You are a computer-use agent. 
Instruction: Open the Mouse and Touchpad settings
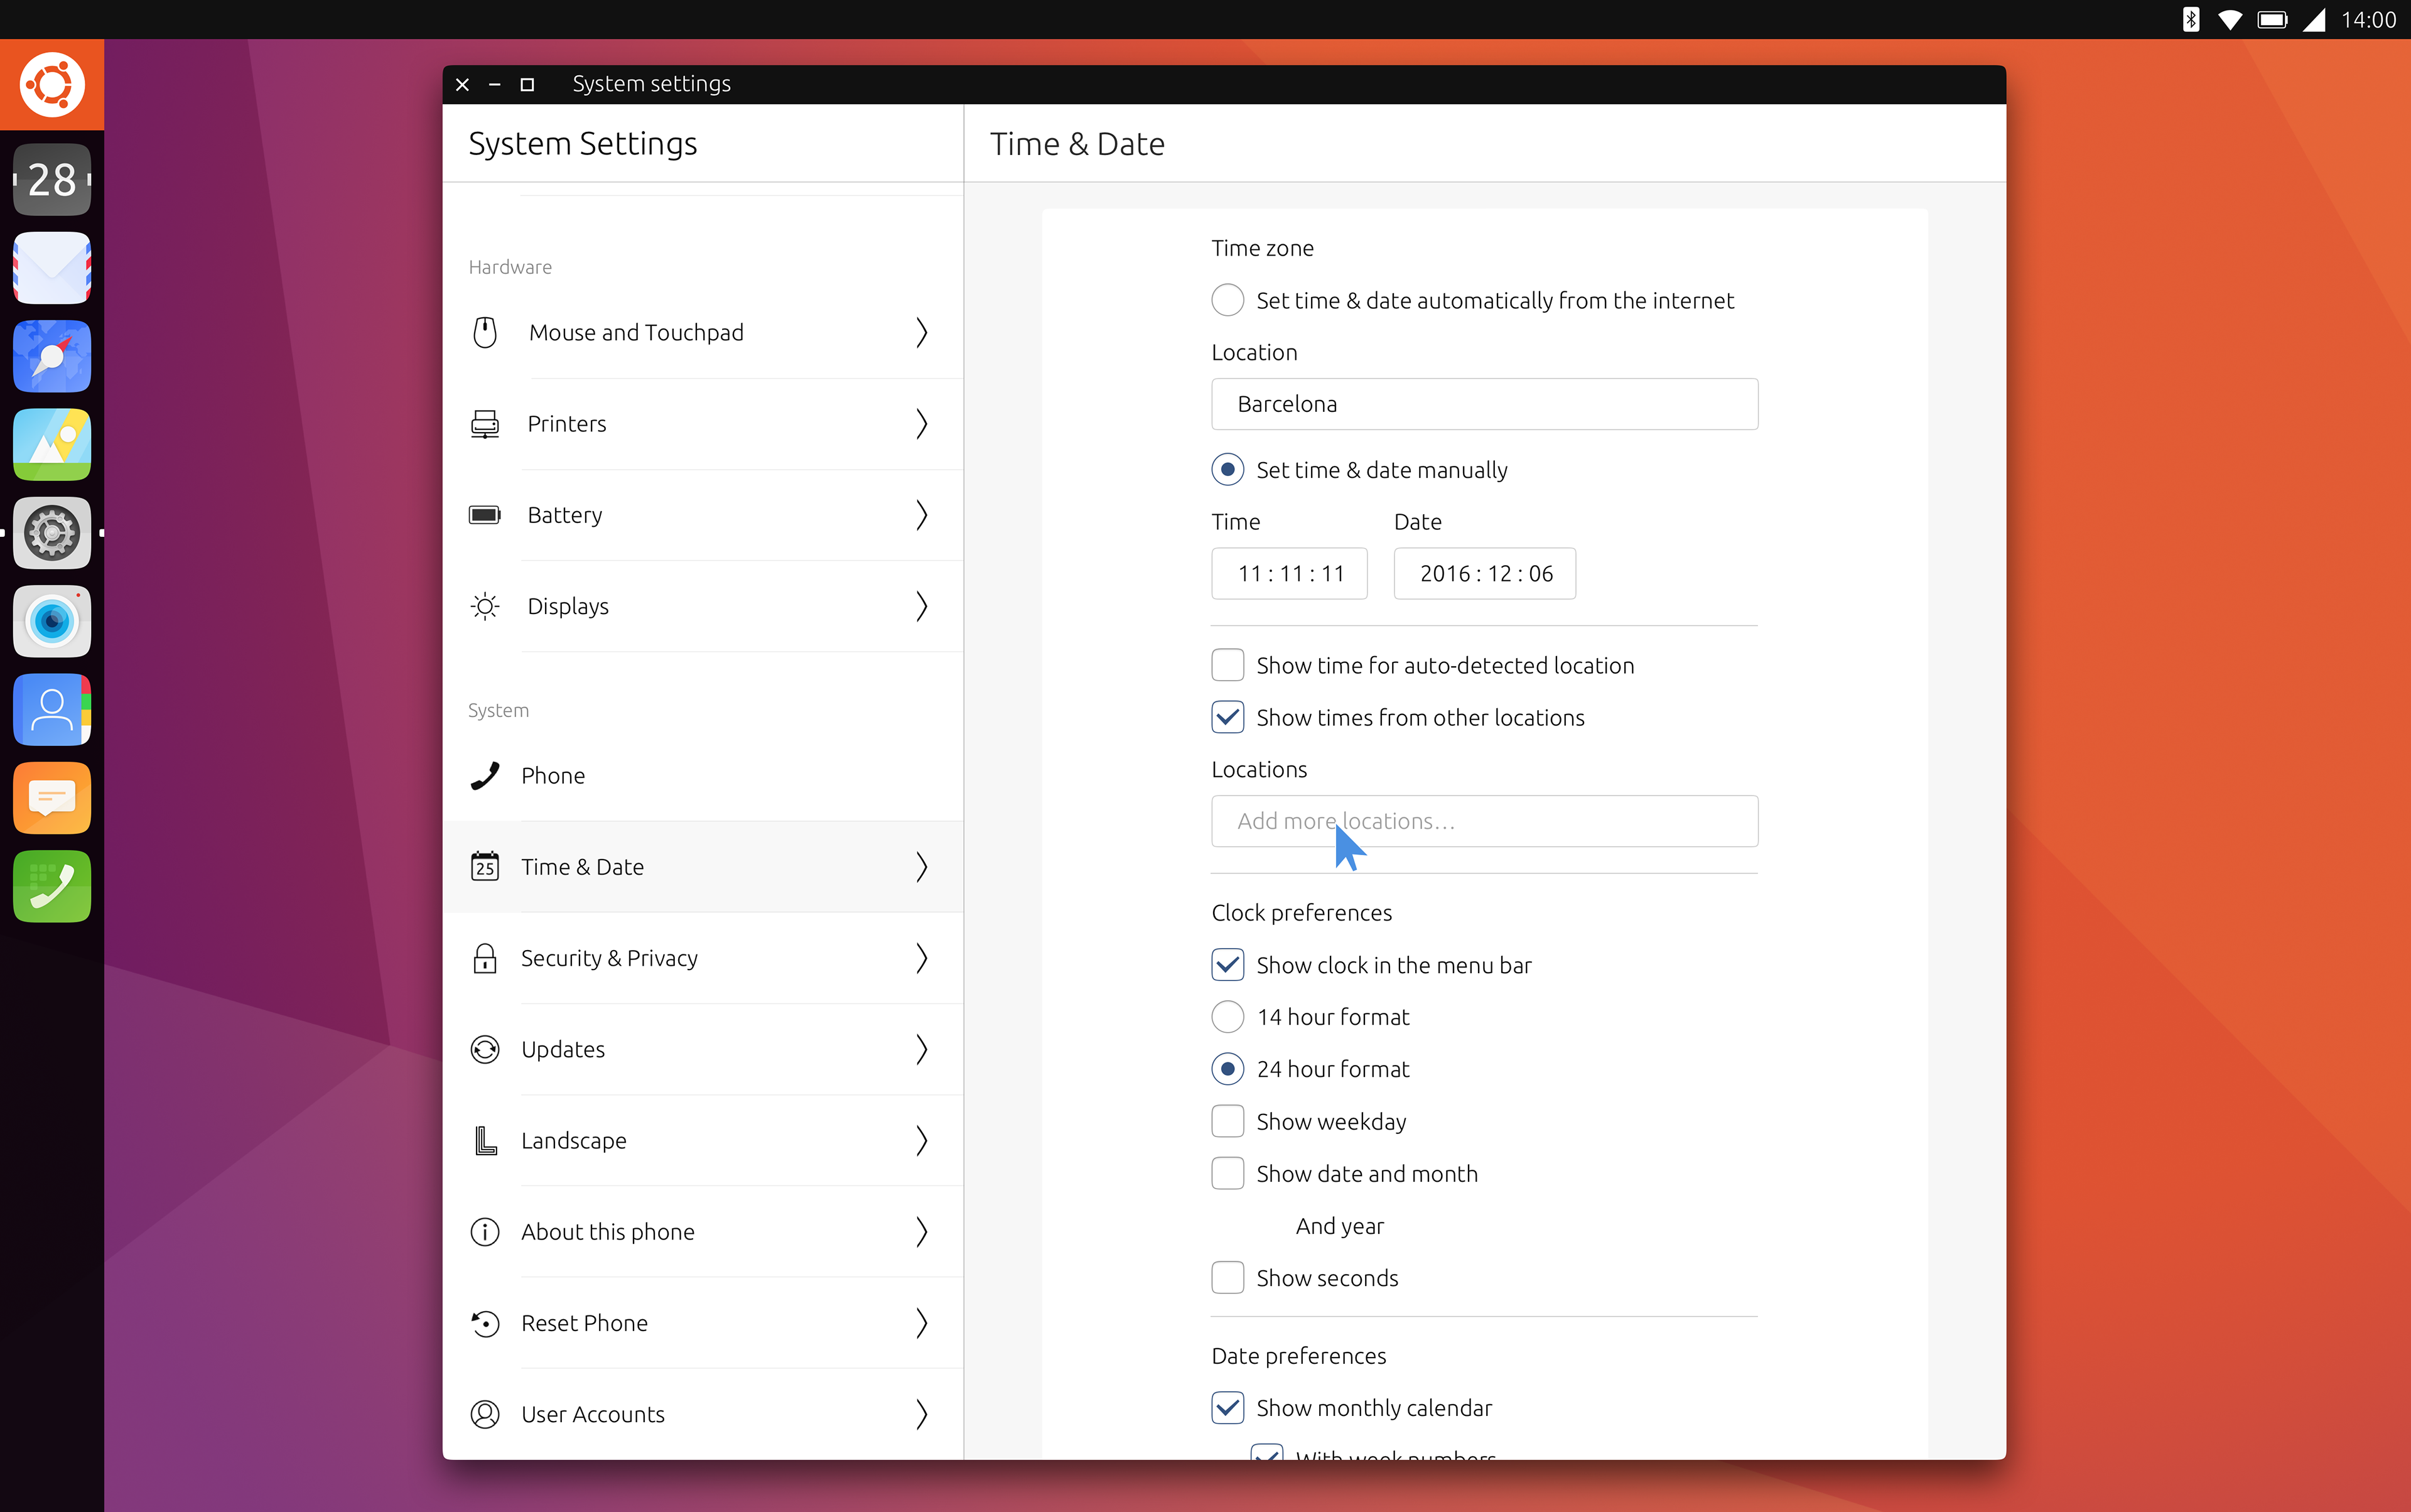(x=703, y=332)
